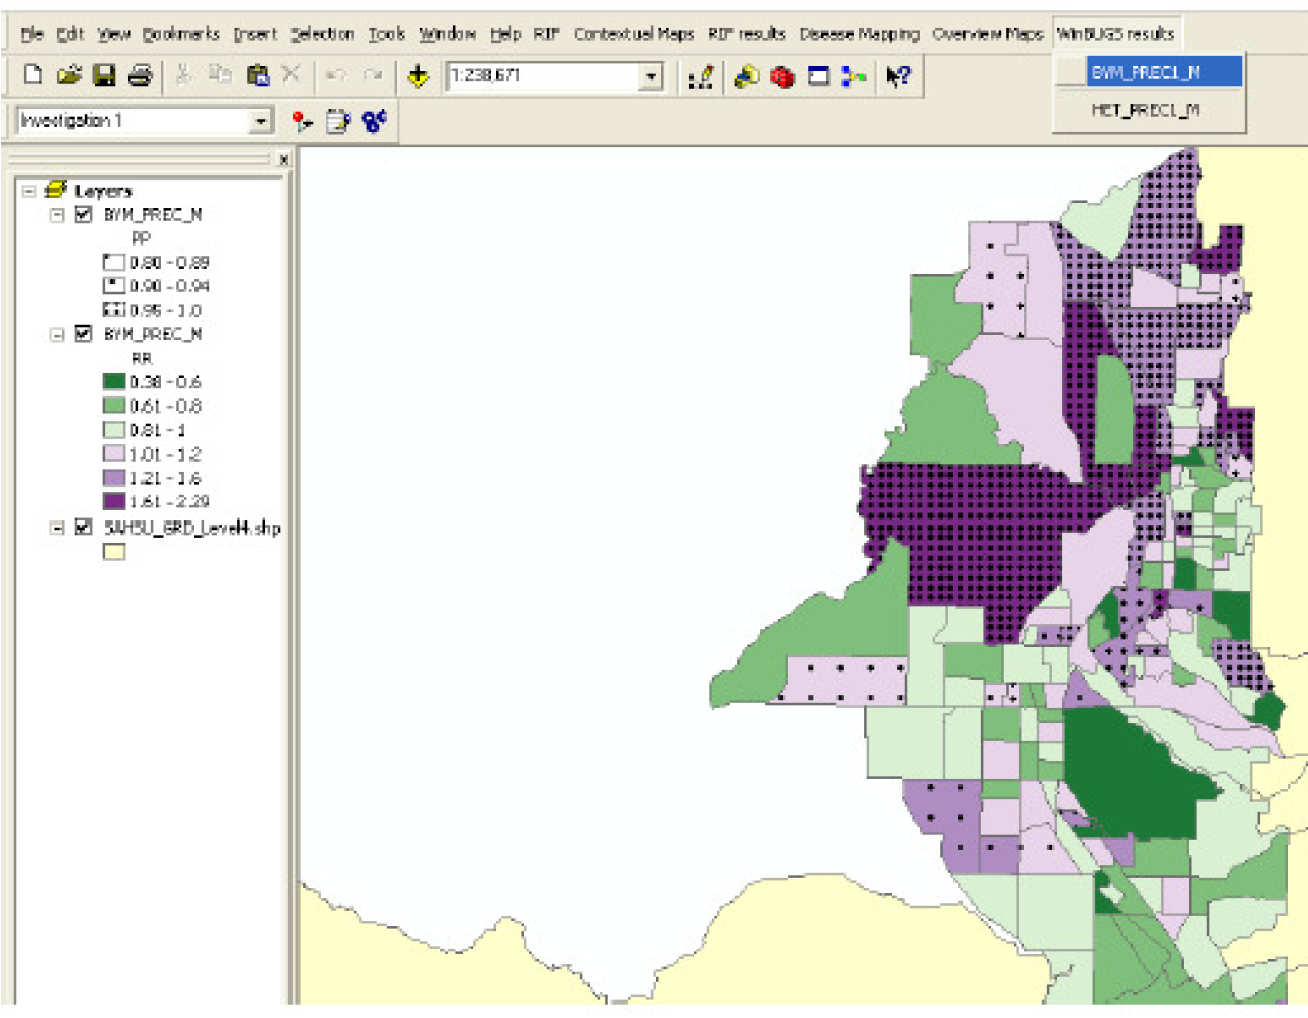Click the What's This help pointer icon

tap(898, 76)
